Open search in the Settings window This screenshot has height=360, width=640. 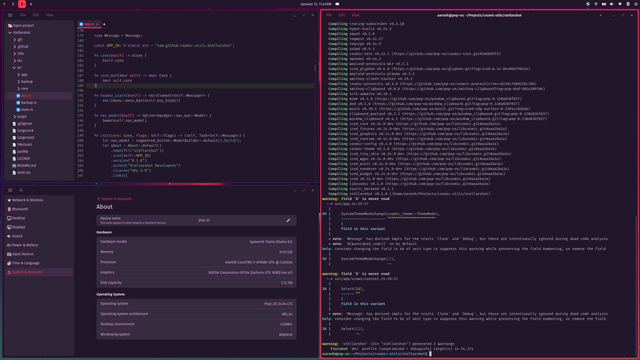[21, 190]
